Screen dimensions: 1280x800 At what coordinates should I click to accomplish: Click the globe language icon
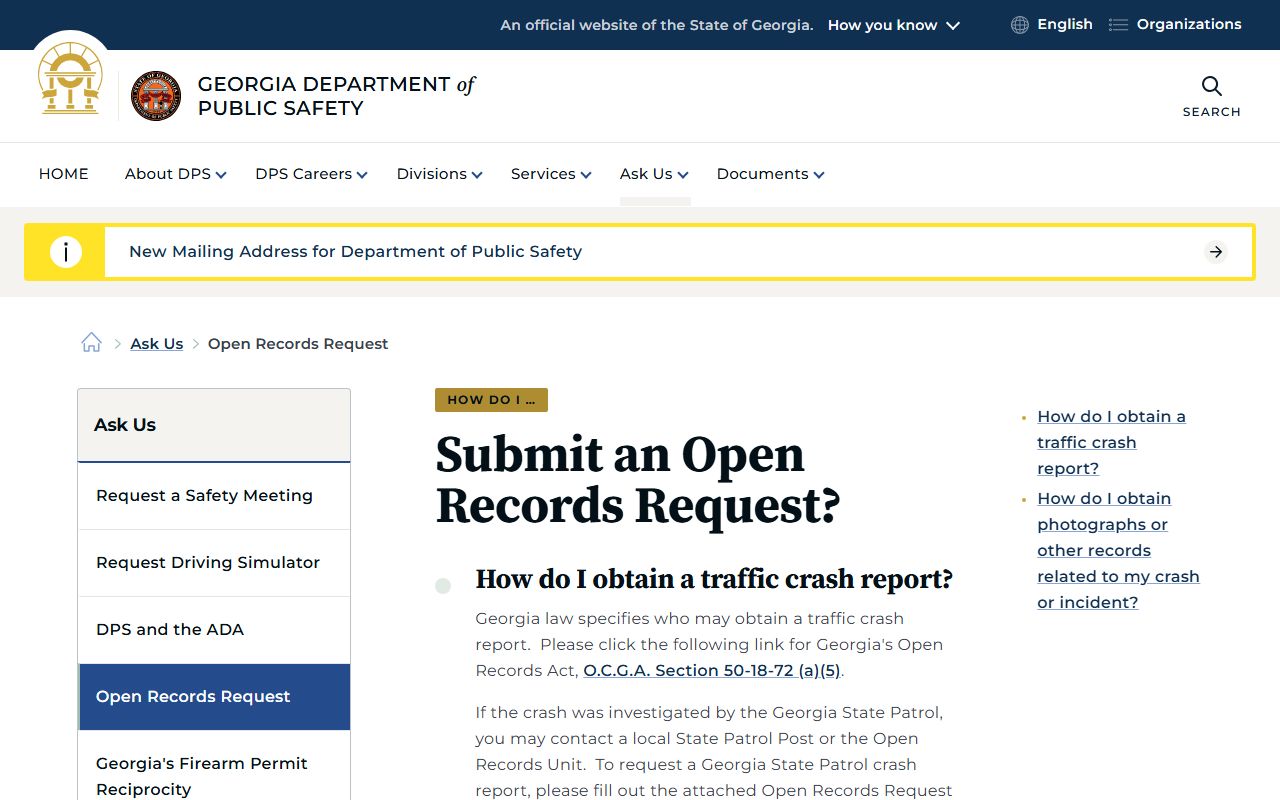pyautogui.click(x=1019, y=25)
